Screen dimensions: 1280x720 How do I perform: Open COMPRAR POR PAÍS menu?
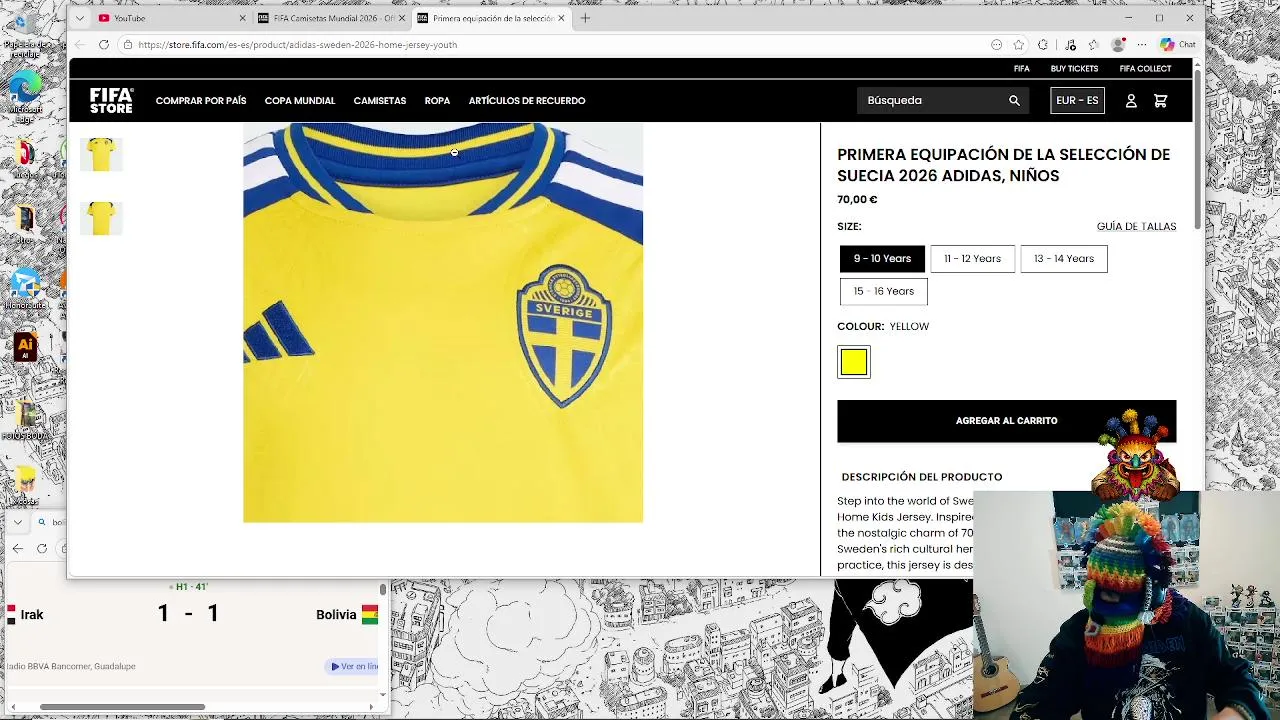pos(201,101)
